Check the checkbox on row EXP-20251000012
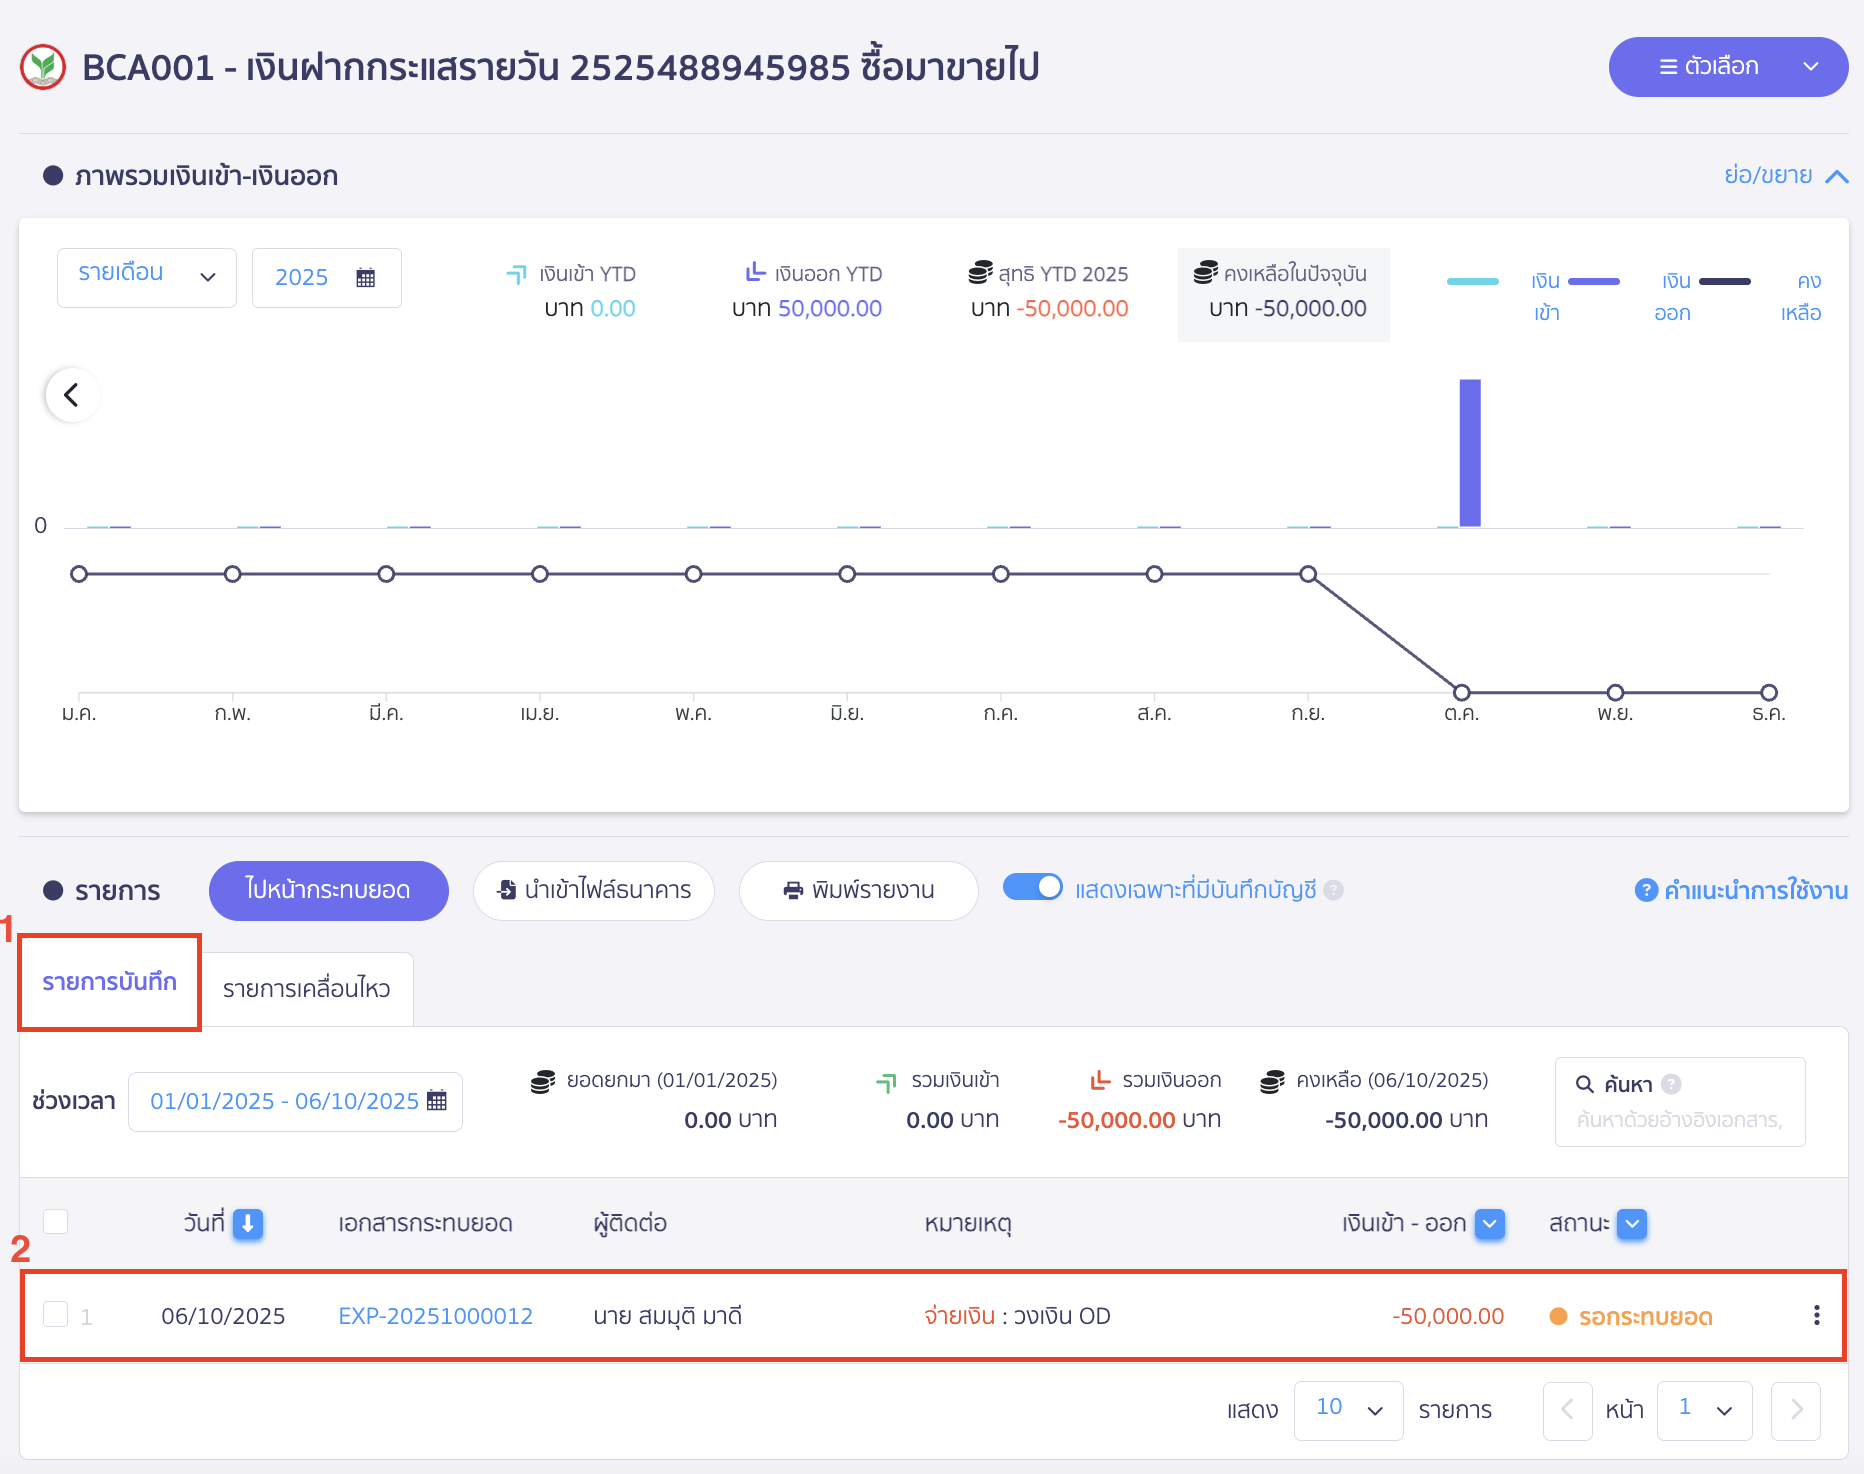 click(x=56, y=1316)
